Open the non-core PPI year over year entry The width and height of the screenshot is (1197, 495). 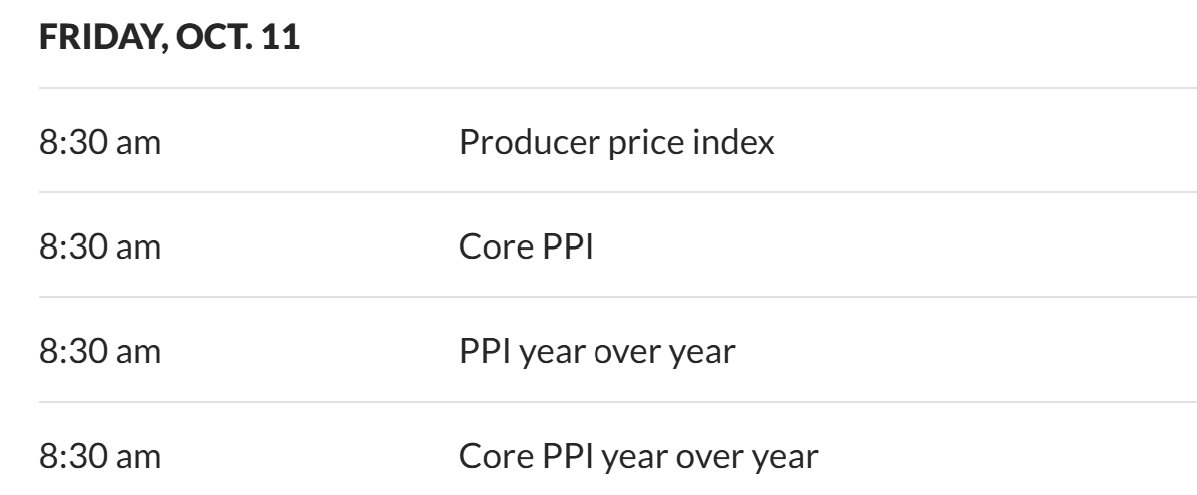pyautogui.click(x=597, y=352)
